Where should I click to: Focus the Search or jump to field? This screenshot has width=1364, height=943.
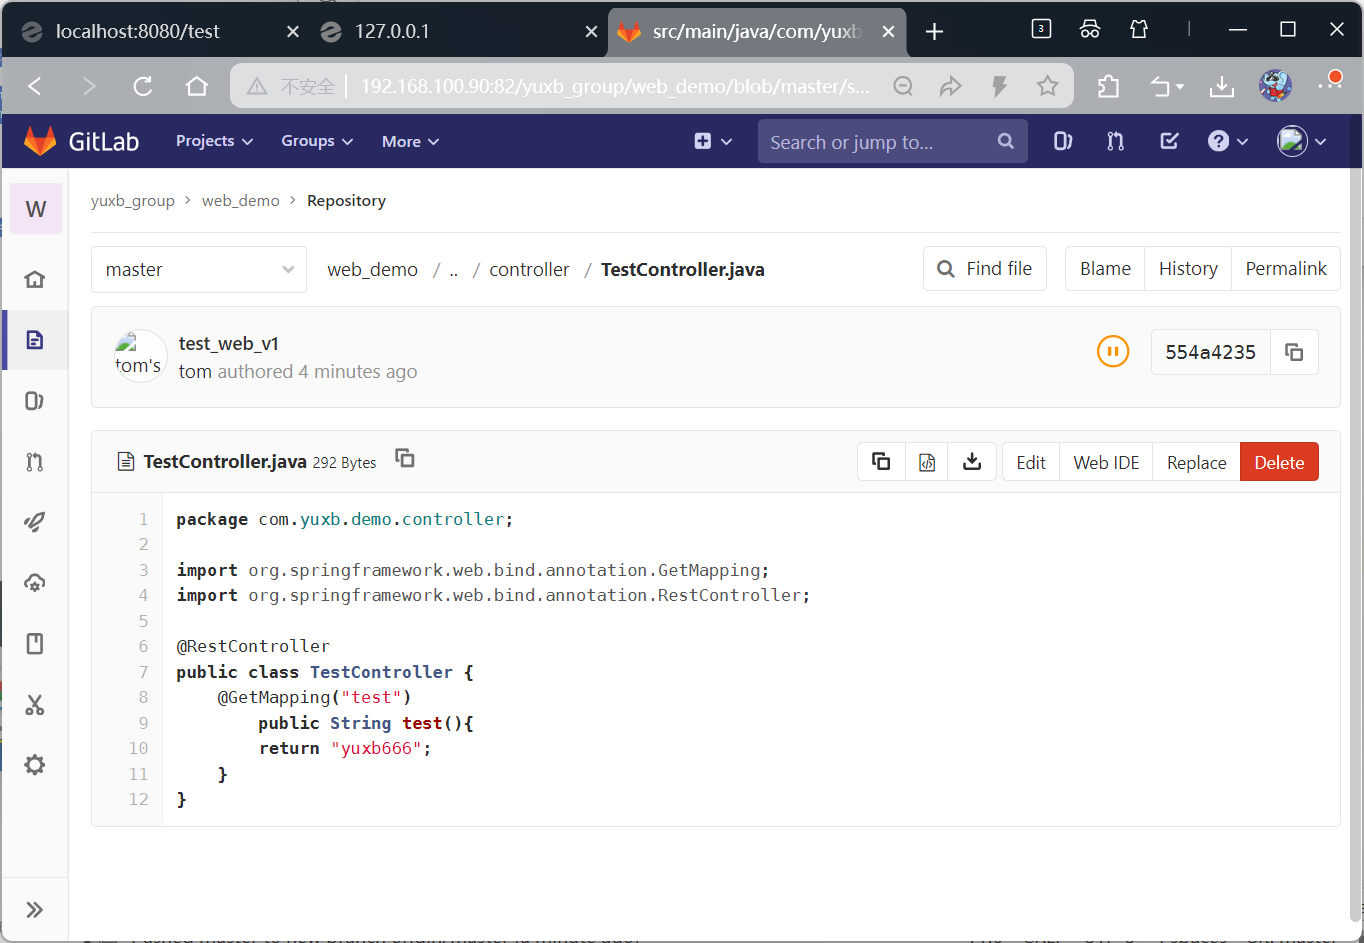[x=893, y=142]
